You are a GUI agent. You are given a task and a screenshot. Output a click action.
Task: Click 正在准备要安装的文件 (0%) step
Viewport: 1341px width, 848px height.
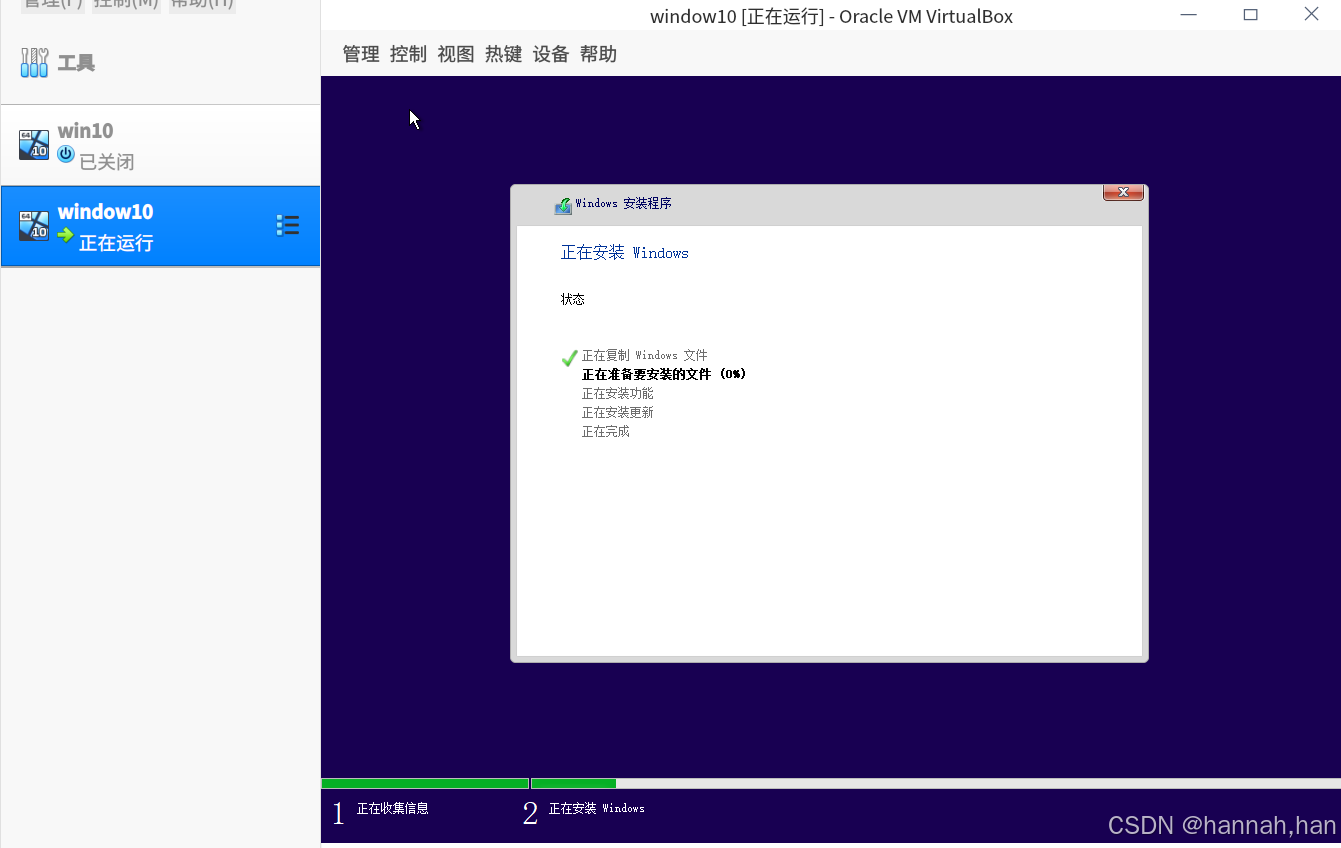[x=664, y=374]
